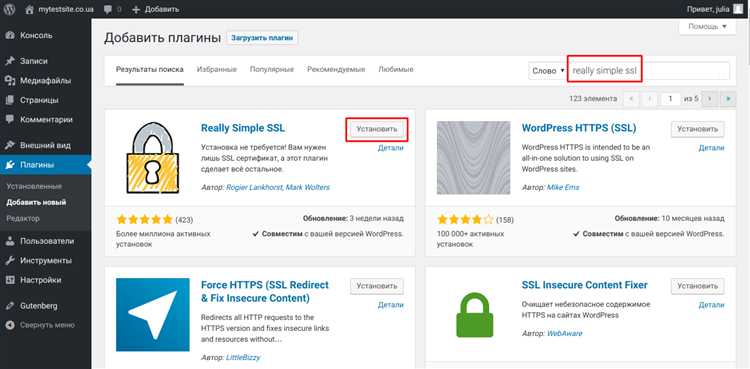The width and height of the screenshot is (750, 369).
Task: Click author link WebAware
Action: point(564,333)
